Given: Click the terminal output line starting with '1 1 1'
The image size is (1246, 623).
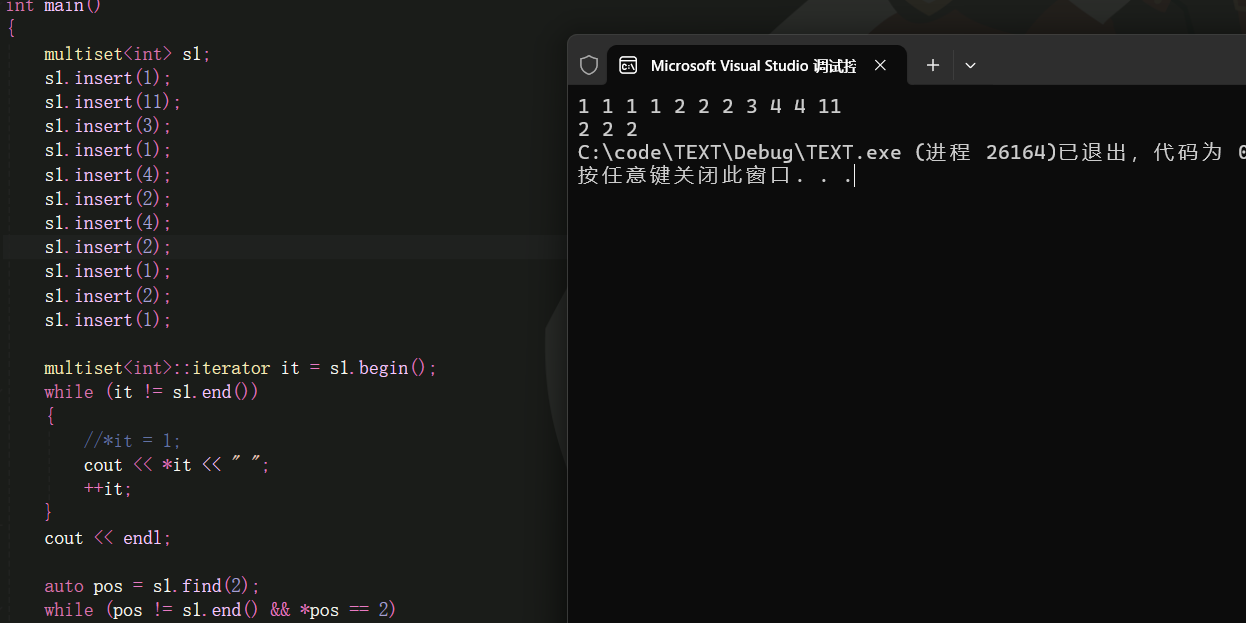Looking at the screenshot, I should [700, 105].
